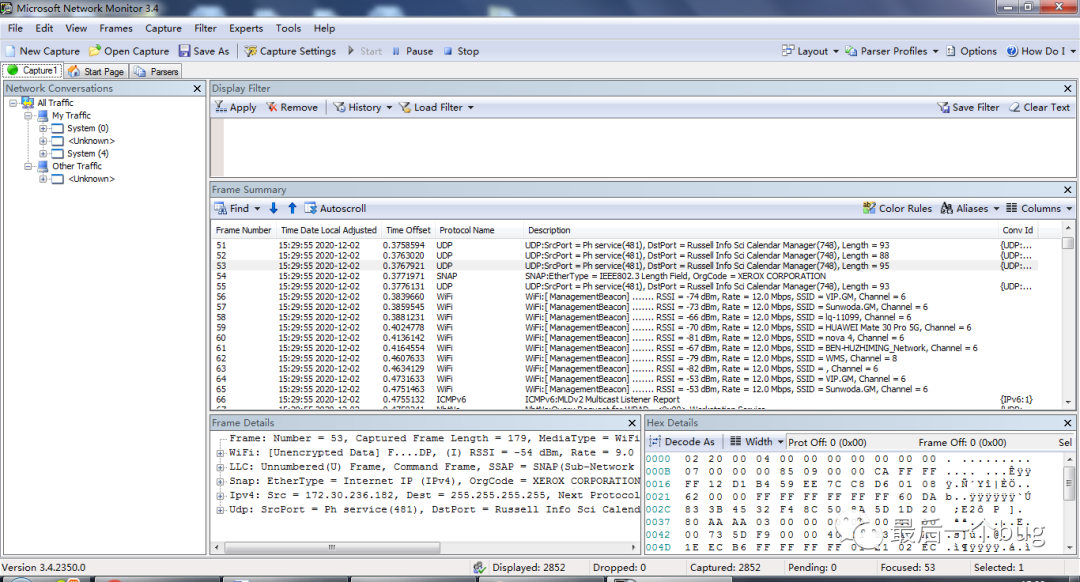Open the Aliases dropdown
The image size is (1080, 582).
pos(970,208)
